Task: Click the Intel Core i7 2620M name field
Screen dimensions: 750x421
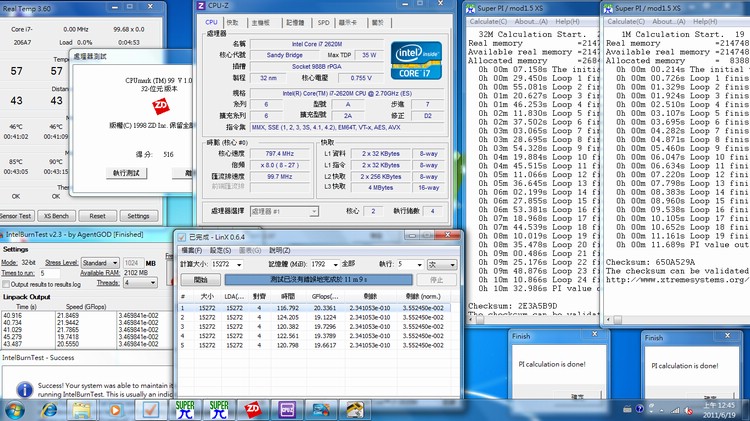Action: (317, 44)
